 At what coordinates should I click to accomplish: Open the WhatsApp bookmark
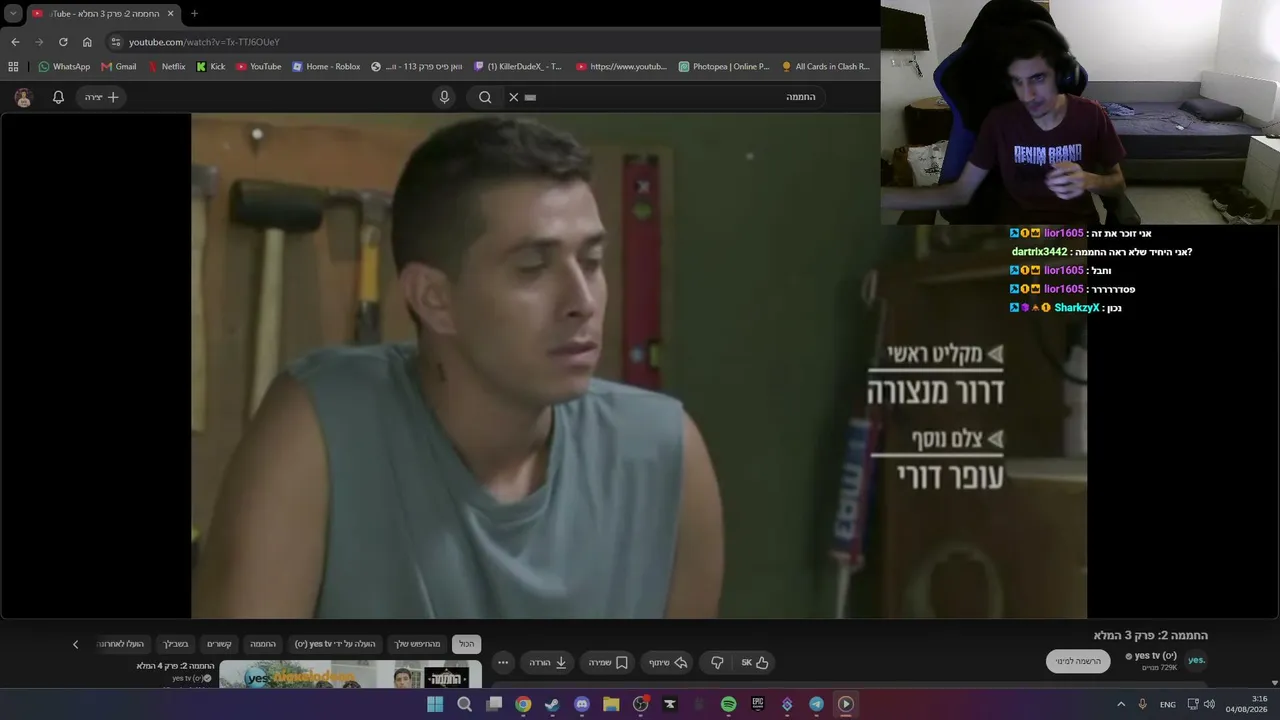(64, 67)
